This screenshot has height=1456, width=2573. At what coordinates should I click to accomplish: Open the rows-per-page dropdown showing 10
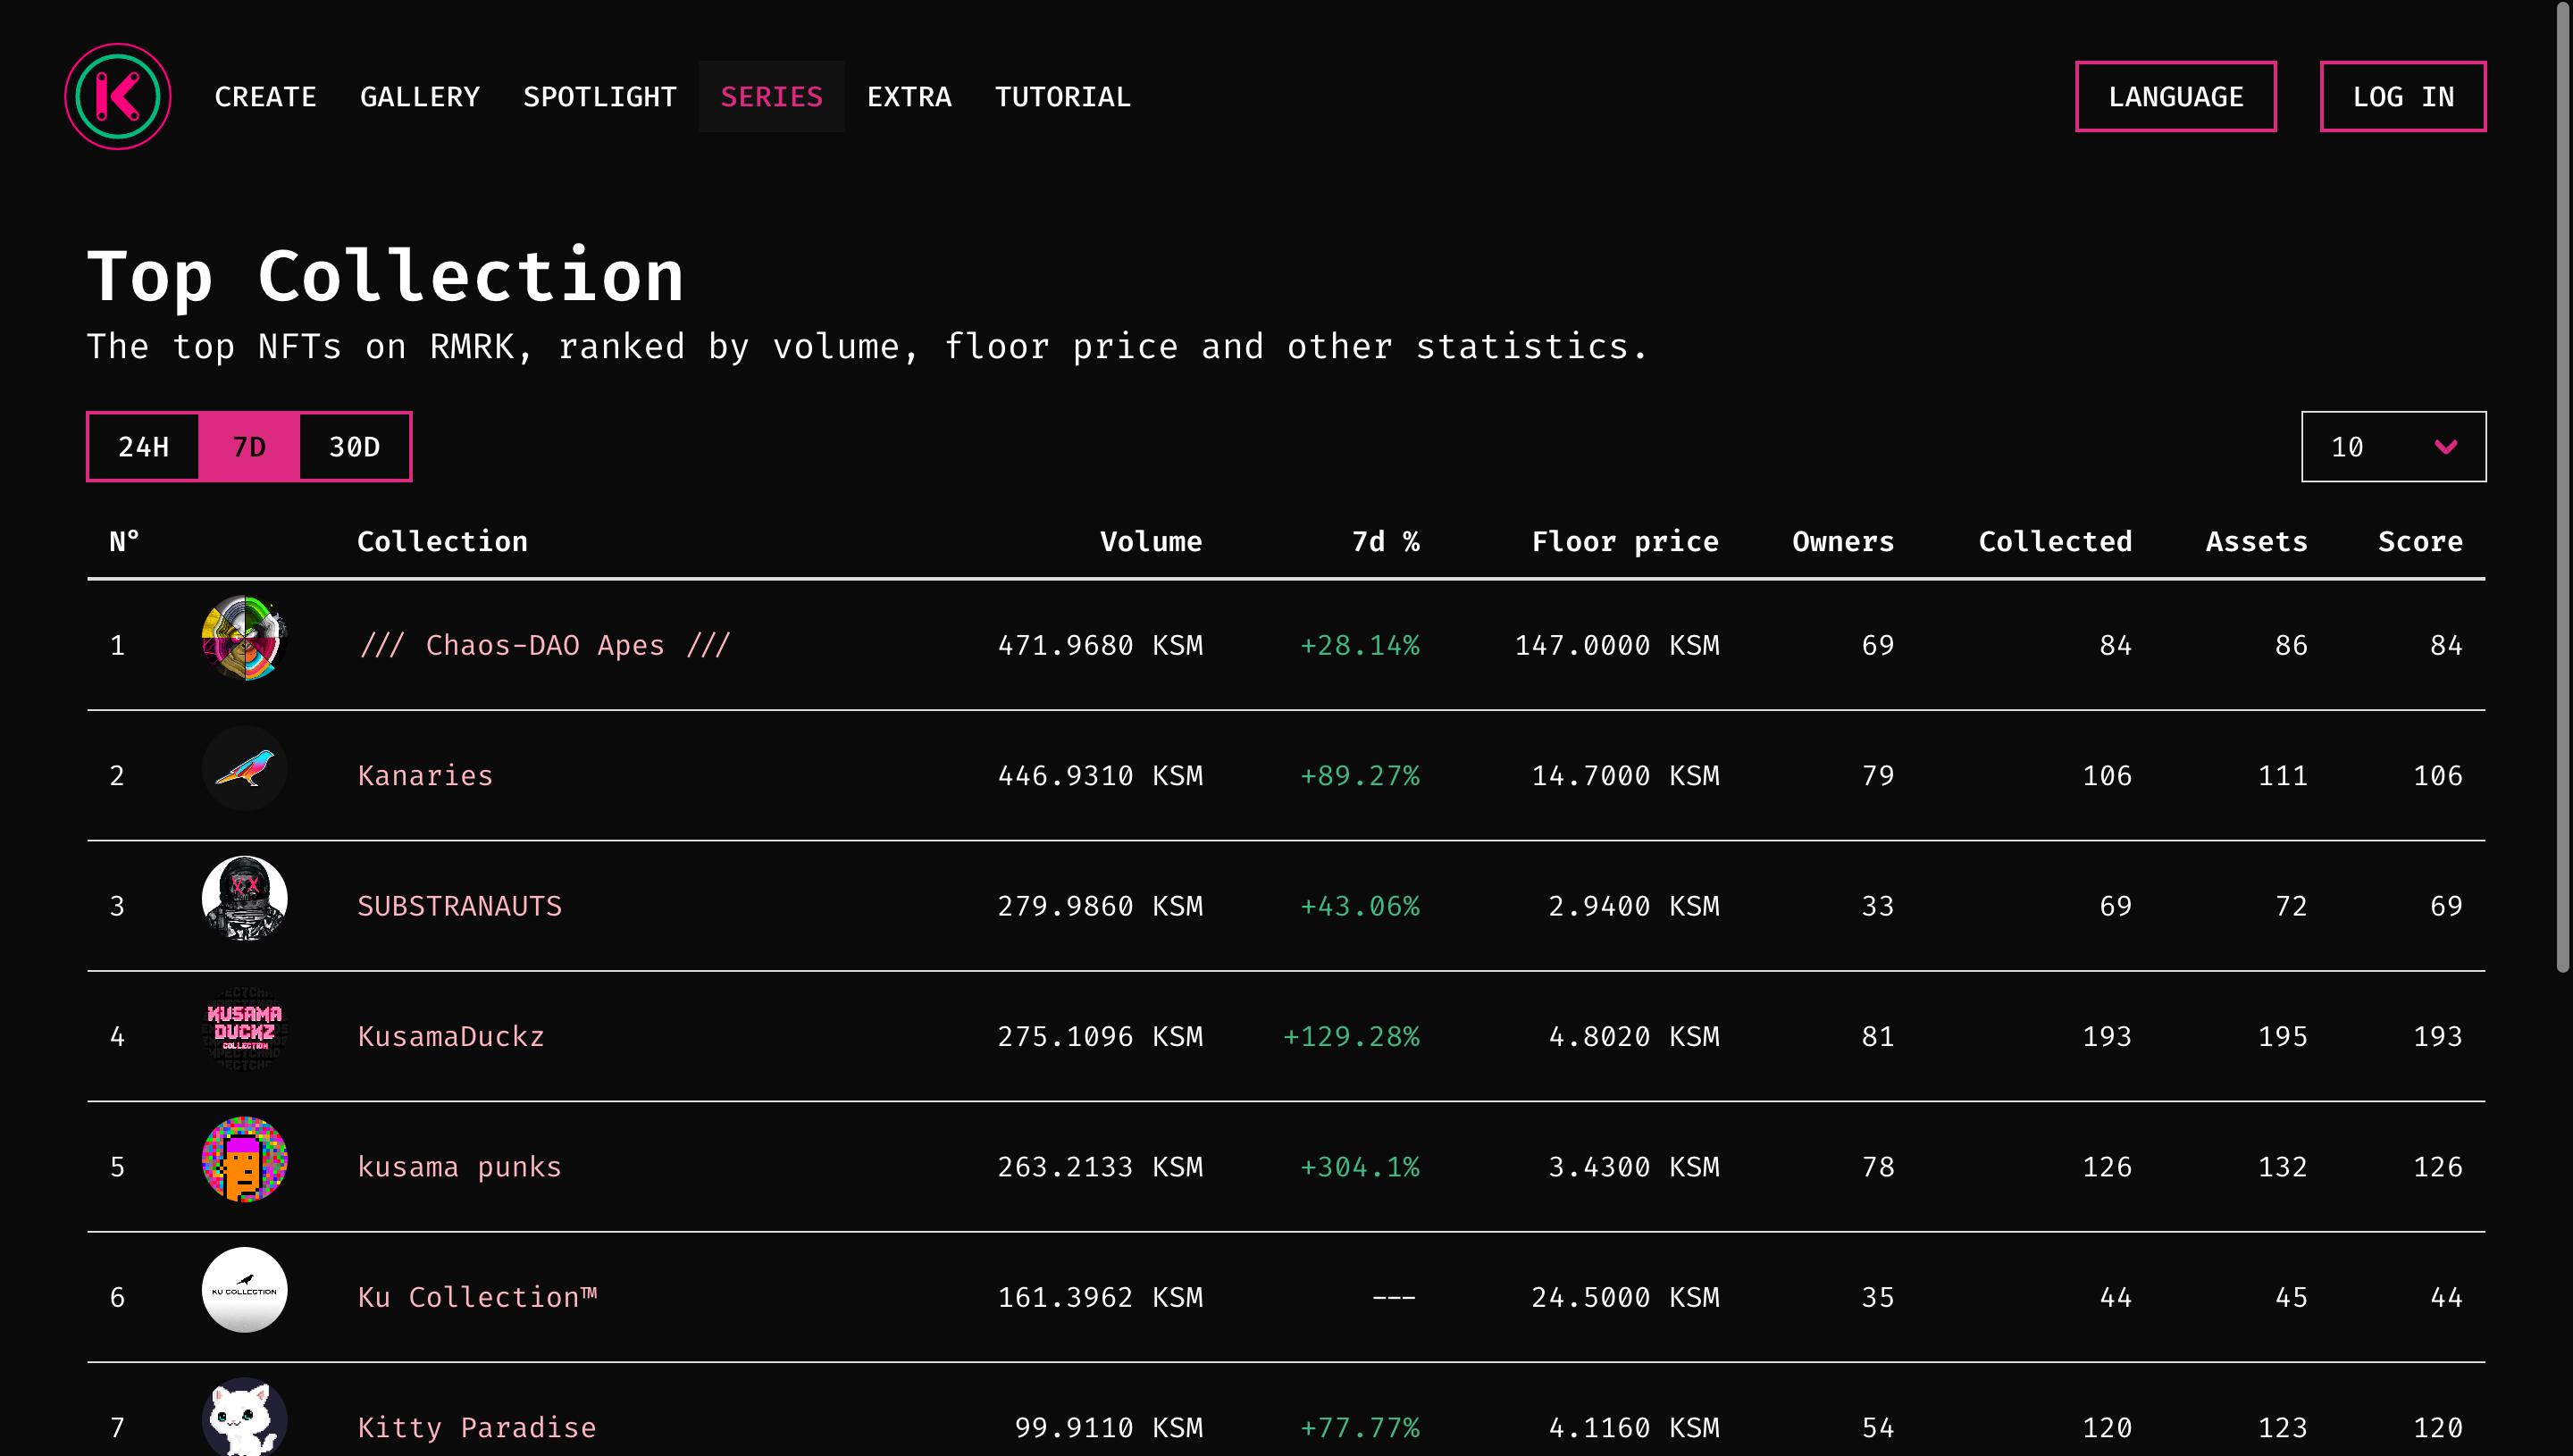point(2392,447)
